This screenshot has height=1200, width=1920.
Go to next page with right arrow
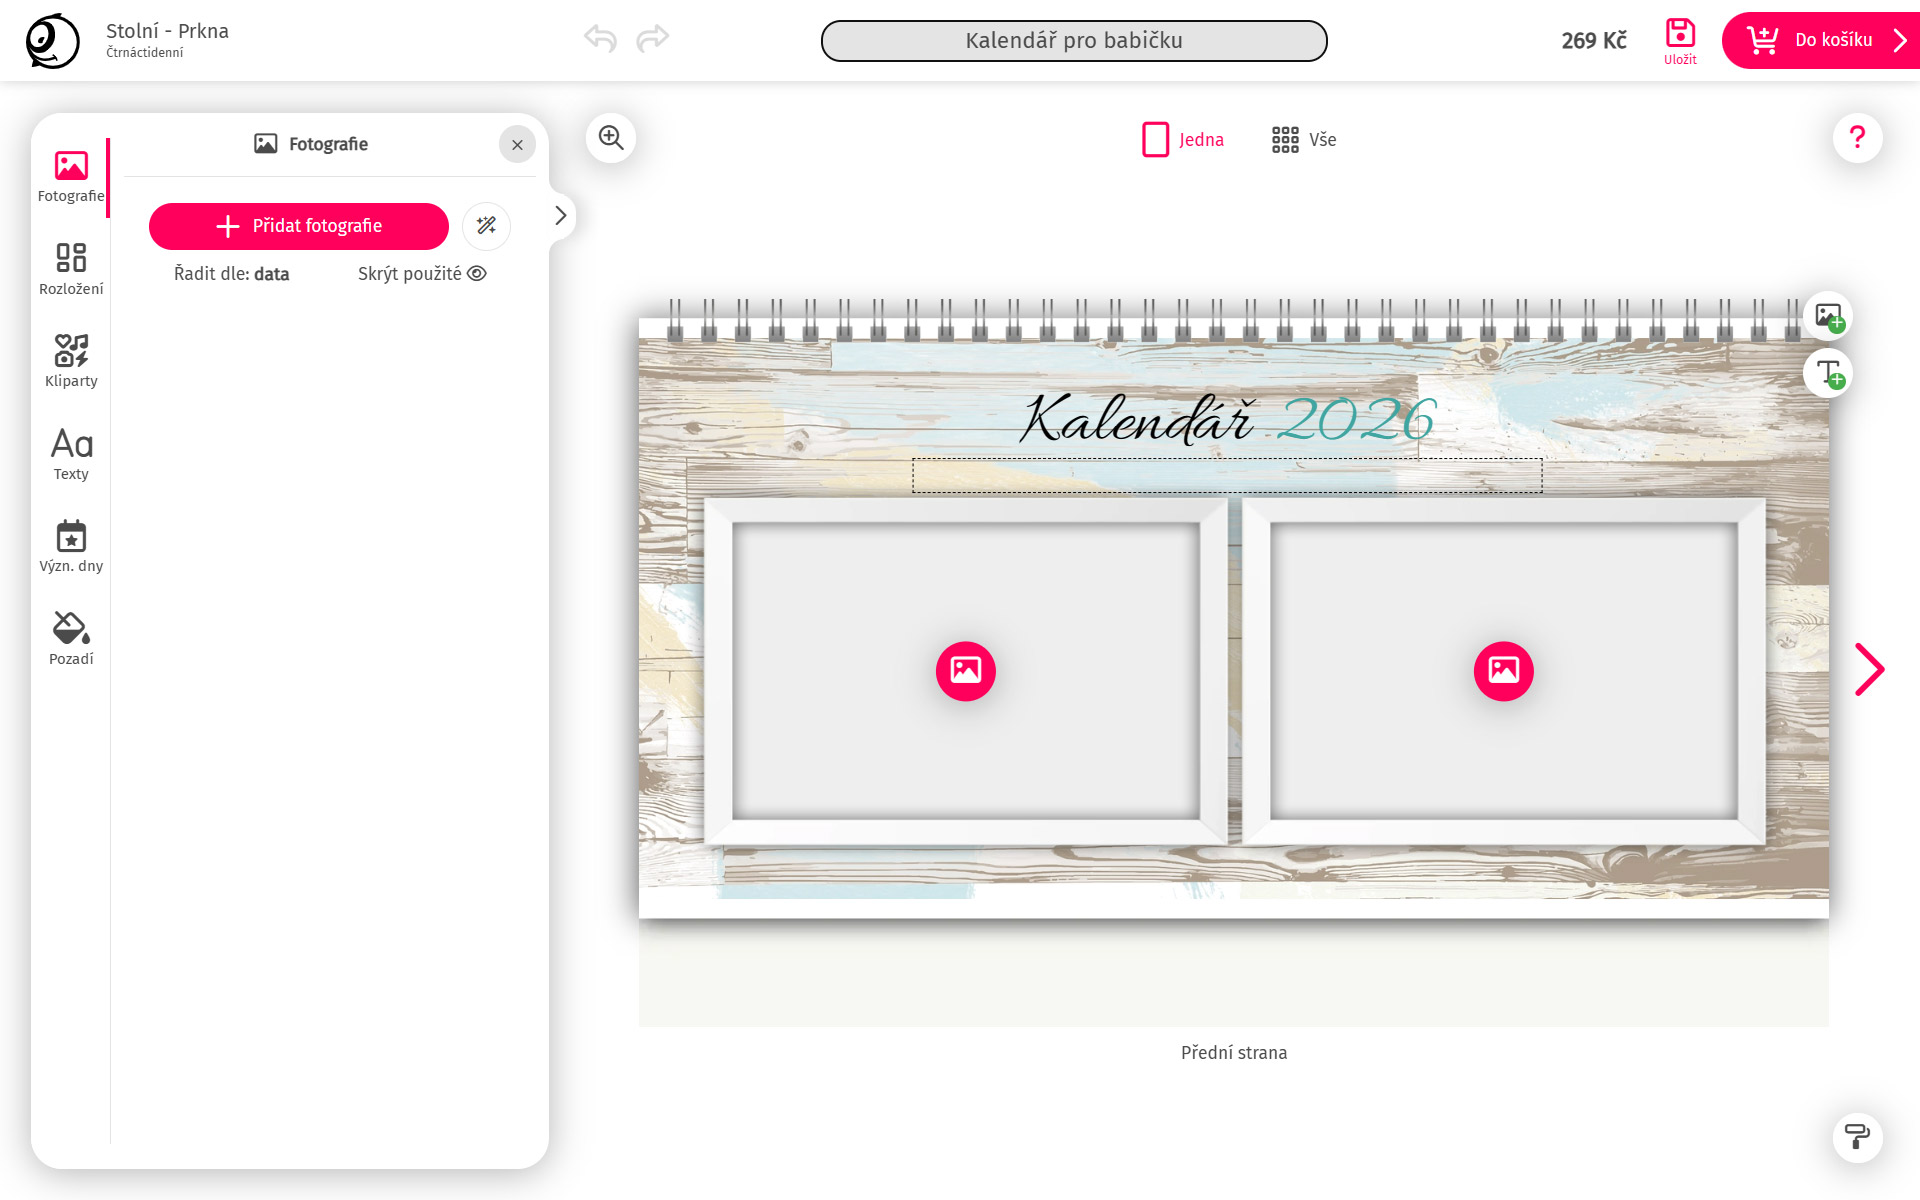(1870, 668)
